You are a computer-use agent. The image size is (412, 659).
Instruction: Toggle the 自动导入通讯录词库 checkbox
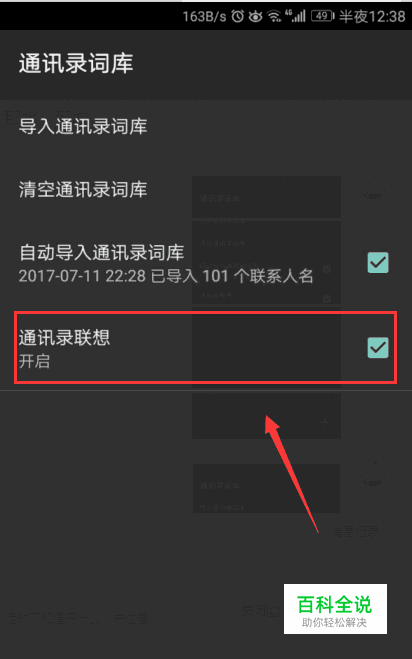pyautogui.click(x=378, y=263)
